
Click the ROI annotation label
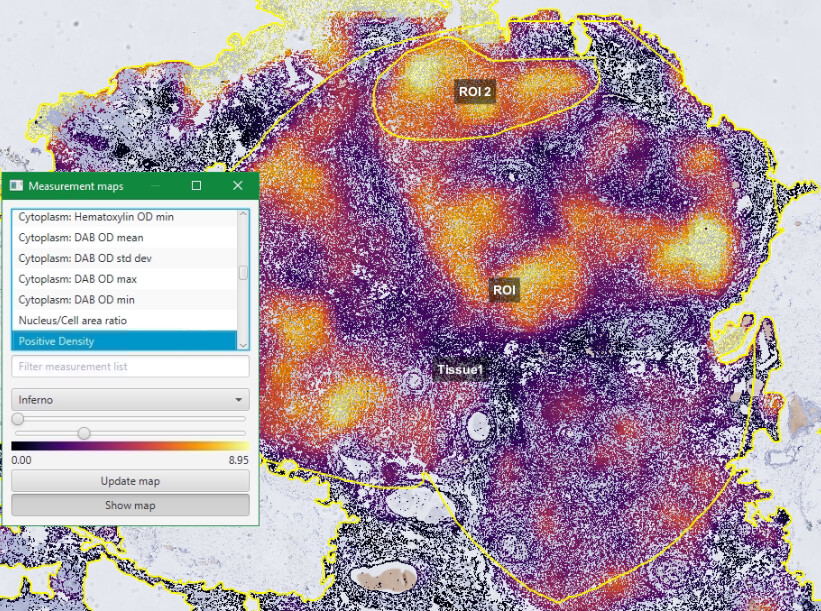click(x=505, y=290)
